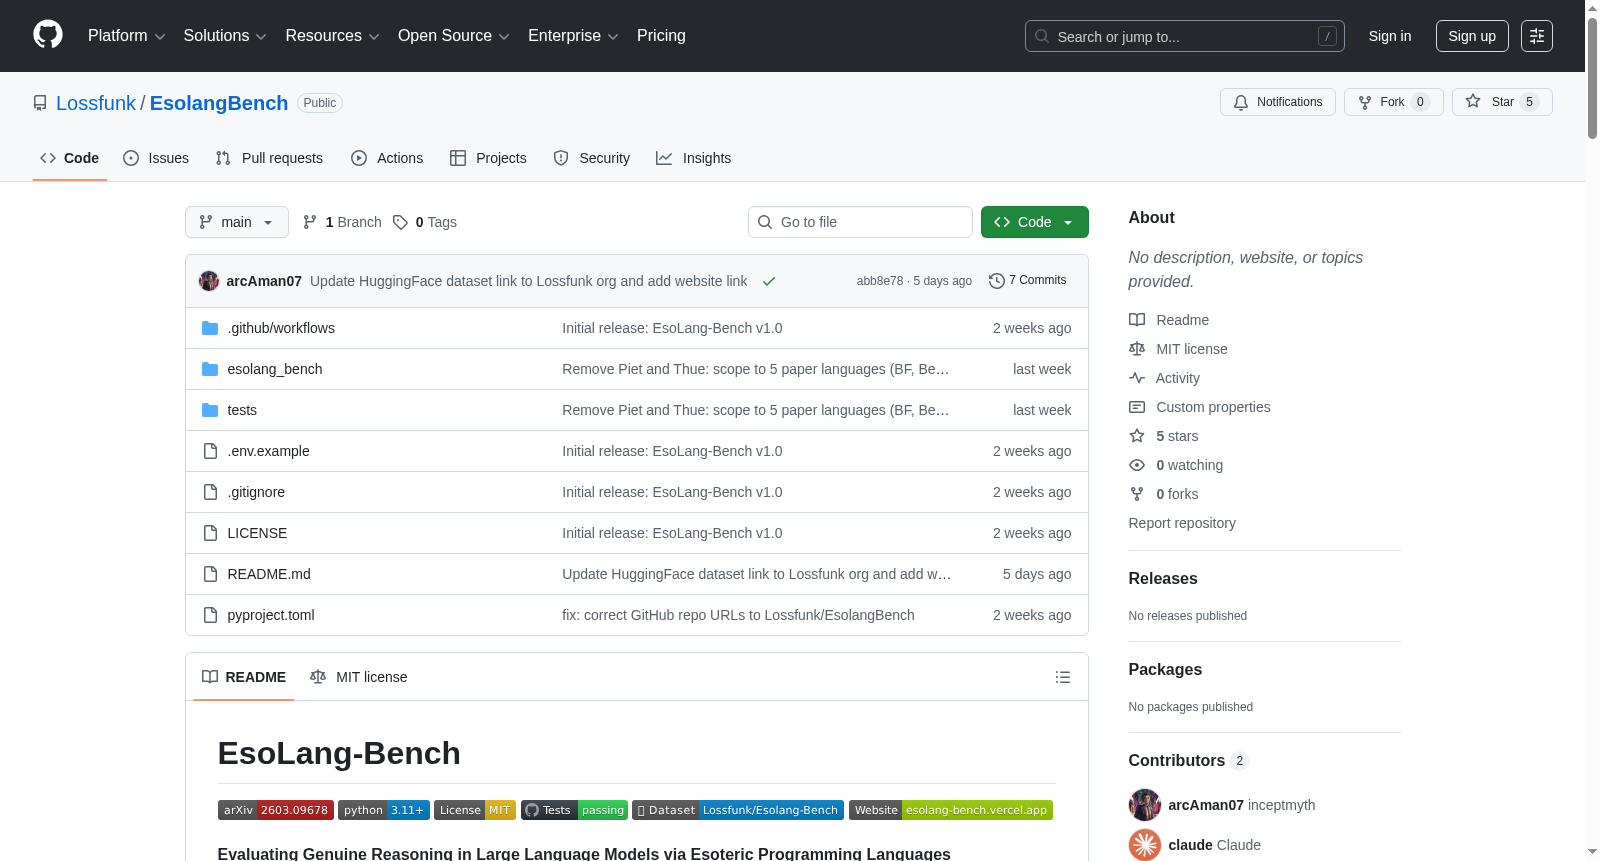Screen dimensions: 1600x861
Task: Click the .github/workflows folder icon
Action: coord(210,328)
